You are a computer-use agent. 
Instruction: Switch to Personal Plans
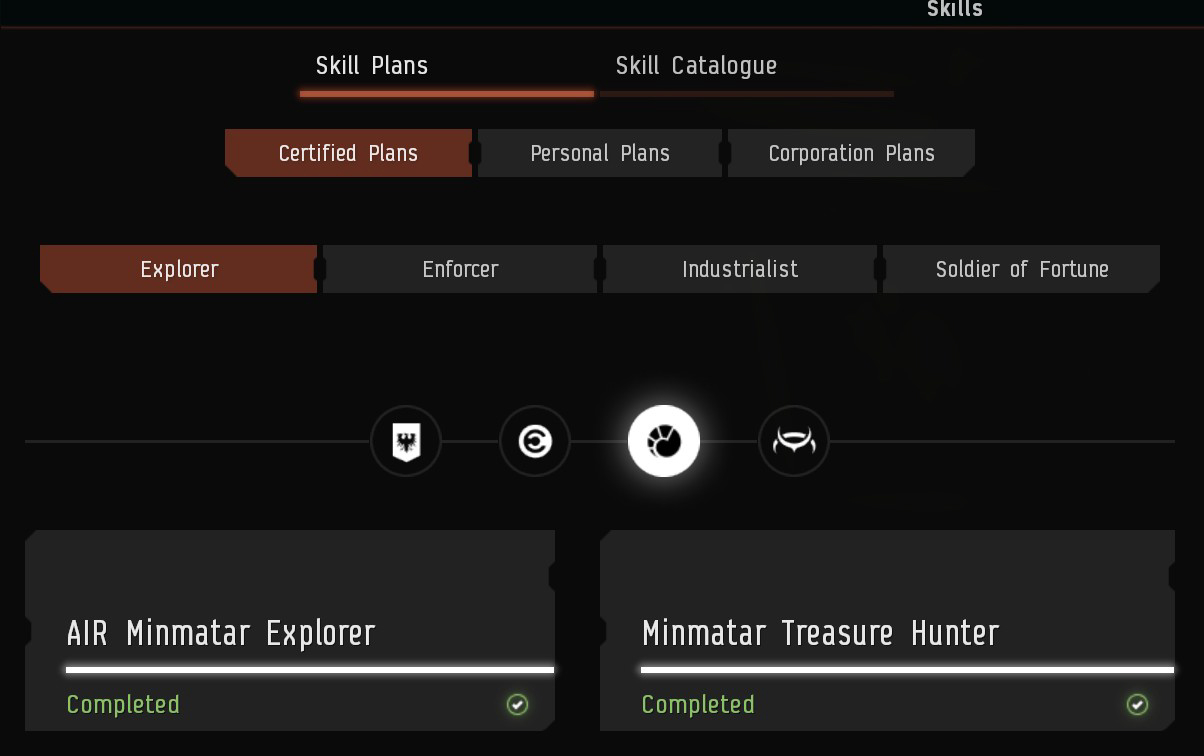(600, 153)
